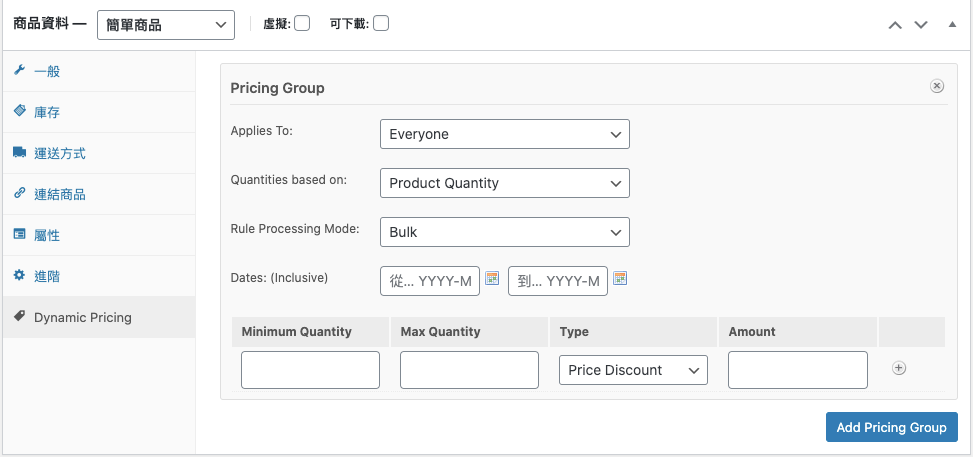973x457 pixels.
Task: Click the Add Pricing Group button
Action: point(891,427)
